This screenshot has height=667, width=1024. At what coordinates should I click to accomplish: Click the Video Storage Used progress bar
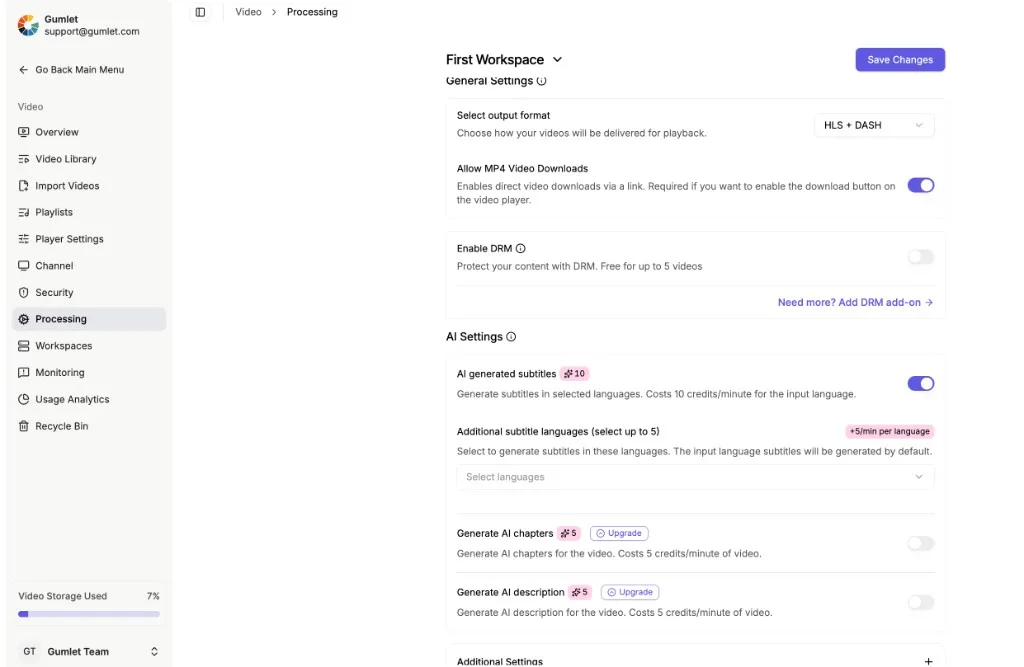click(x=89, y=614)
